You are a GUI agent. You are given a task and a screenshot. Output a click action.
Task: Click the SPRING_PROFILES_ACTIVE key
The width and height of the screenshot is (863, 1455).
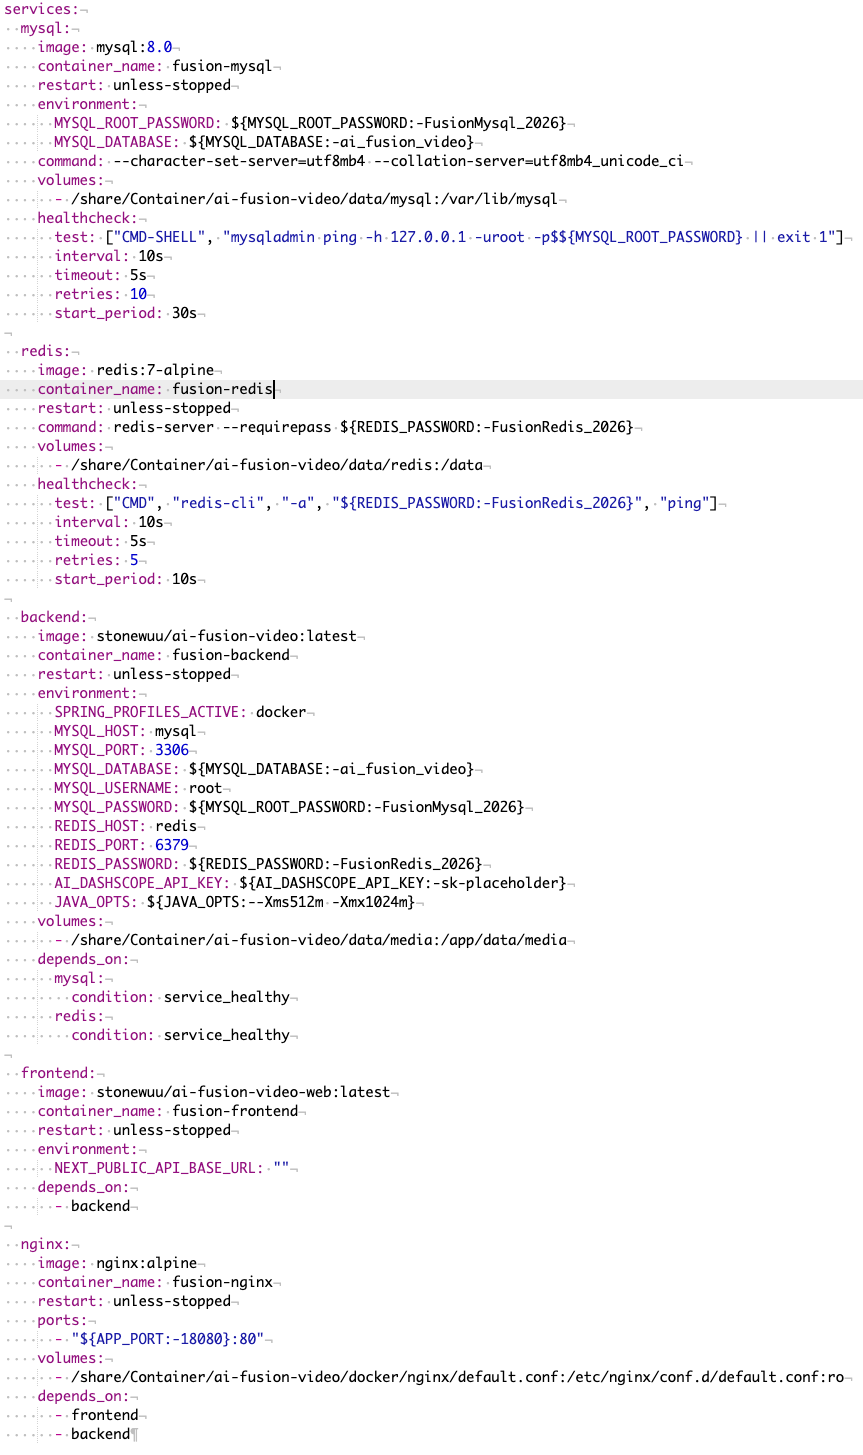pos(151,712)
